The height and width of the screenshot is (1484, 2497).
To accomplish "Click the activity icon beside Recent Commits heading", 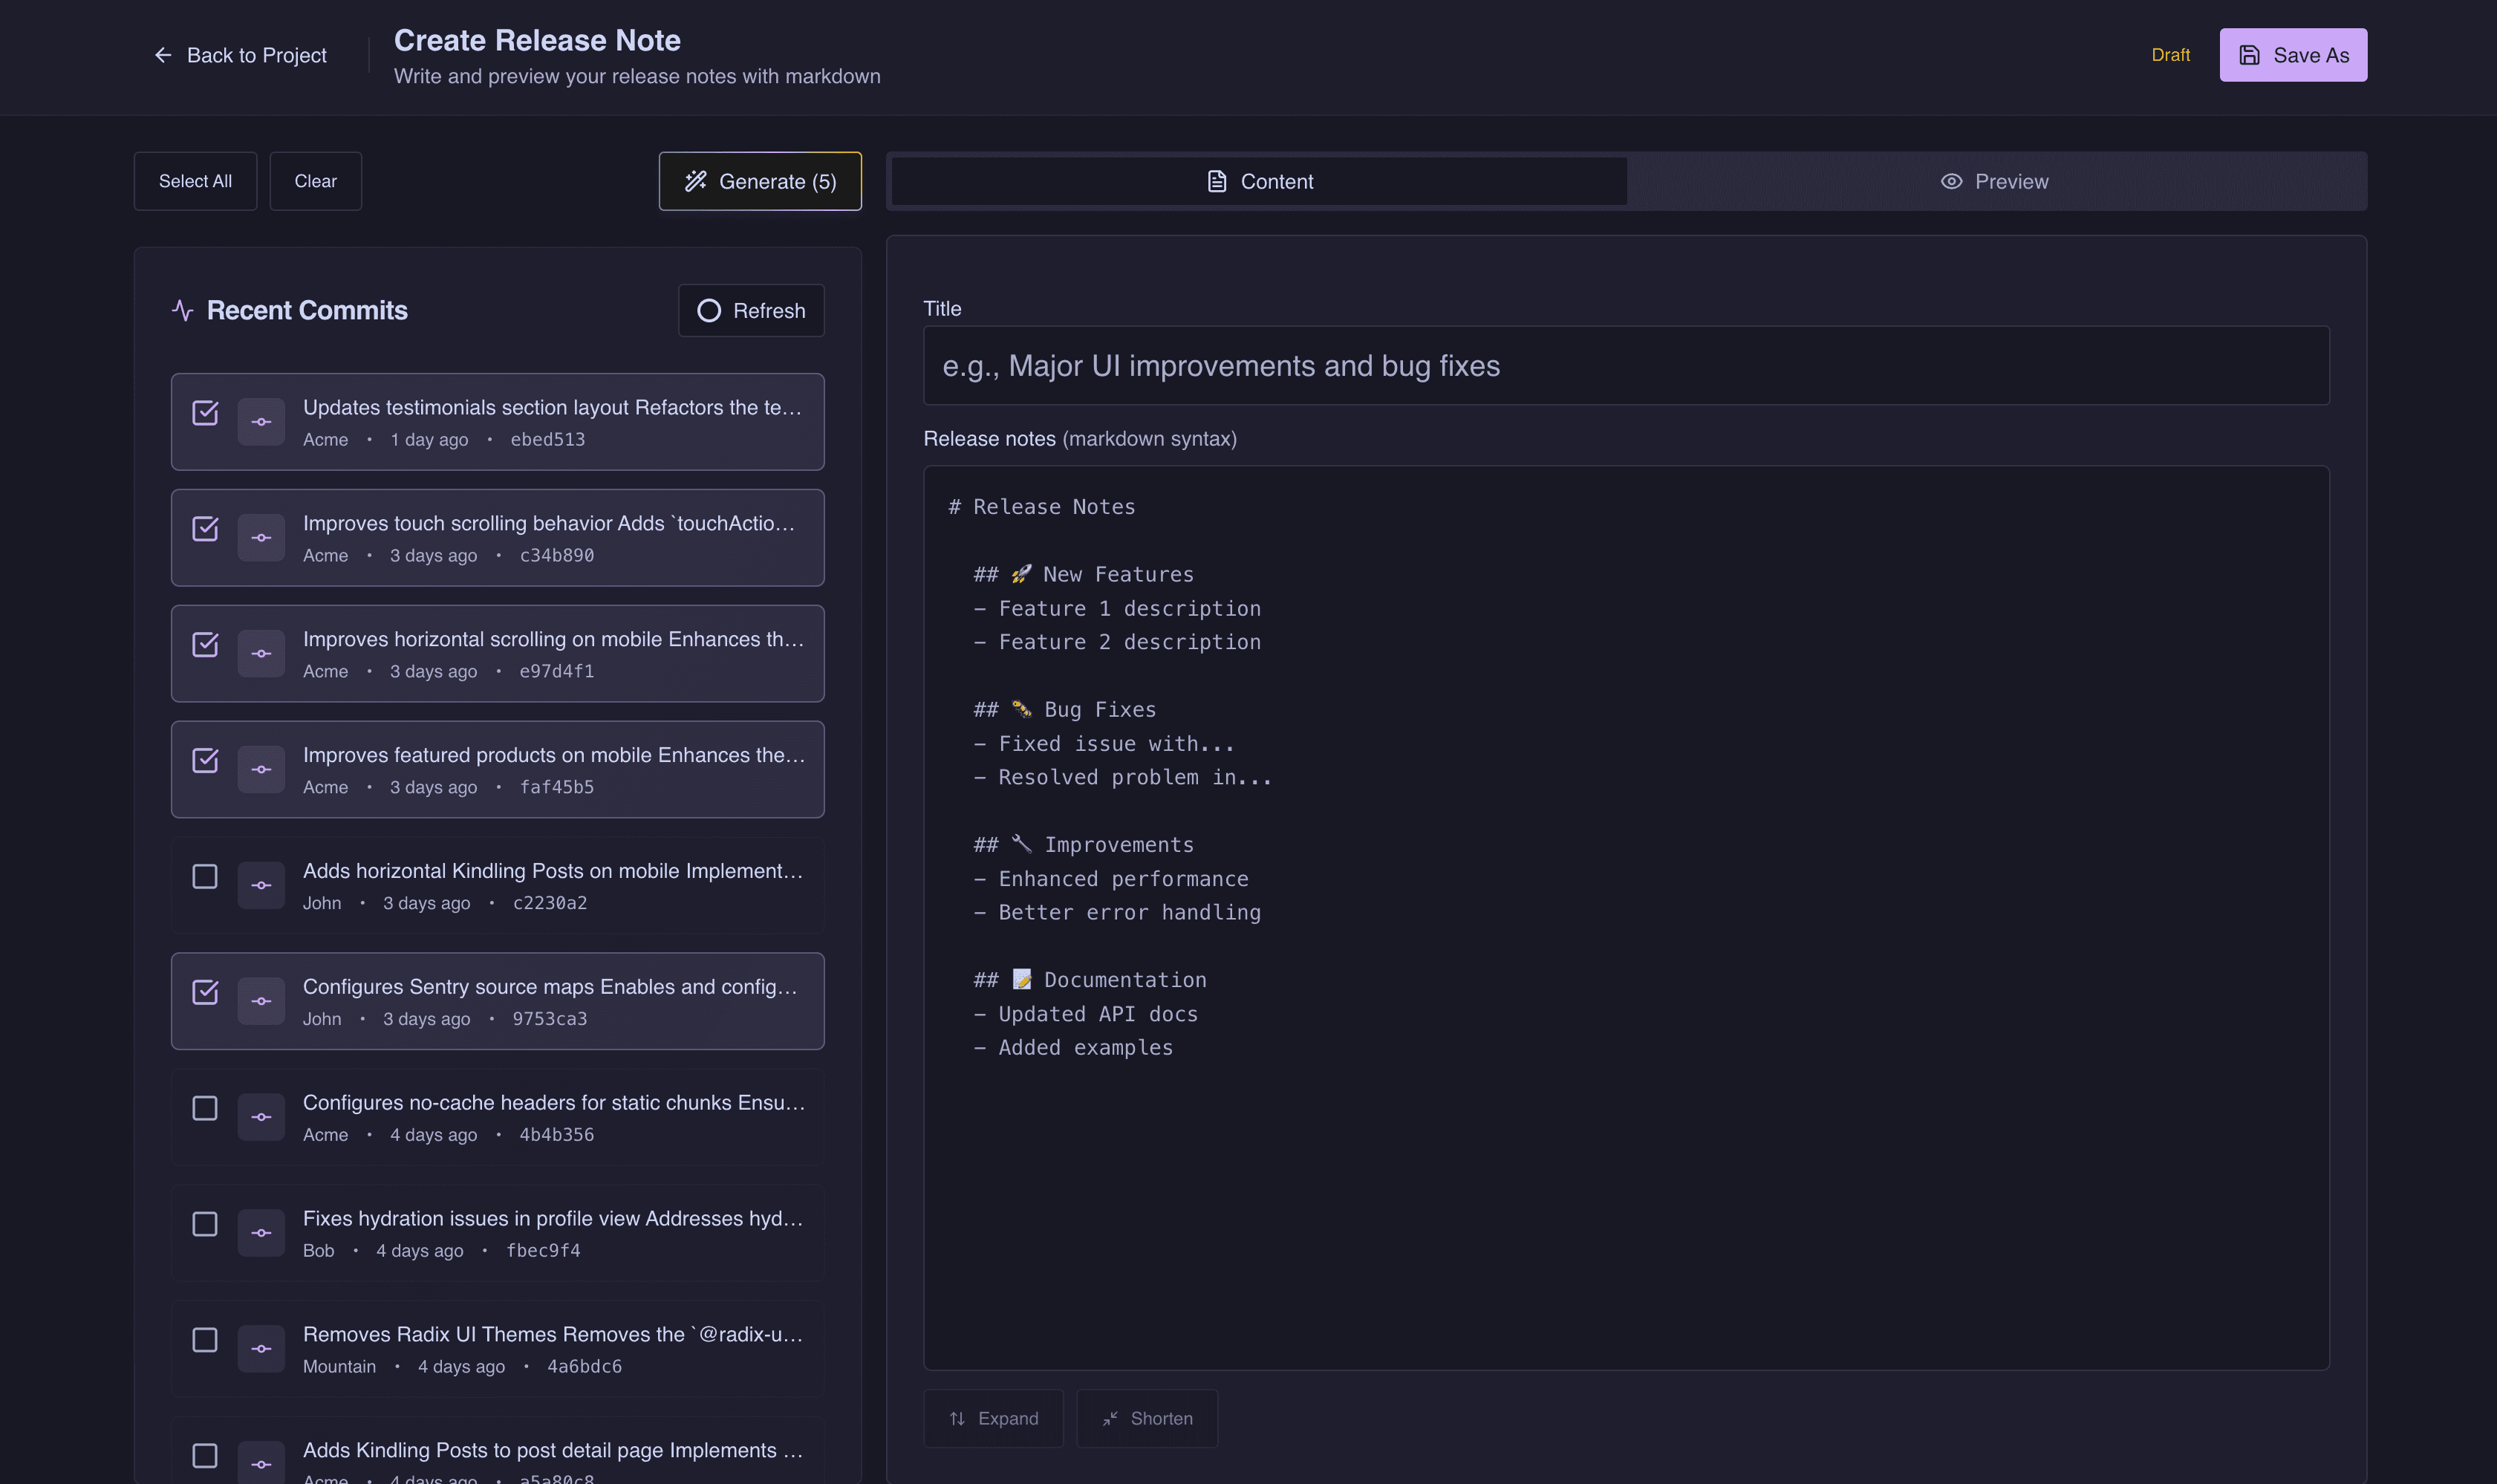I will 182,310.
